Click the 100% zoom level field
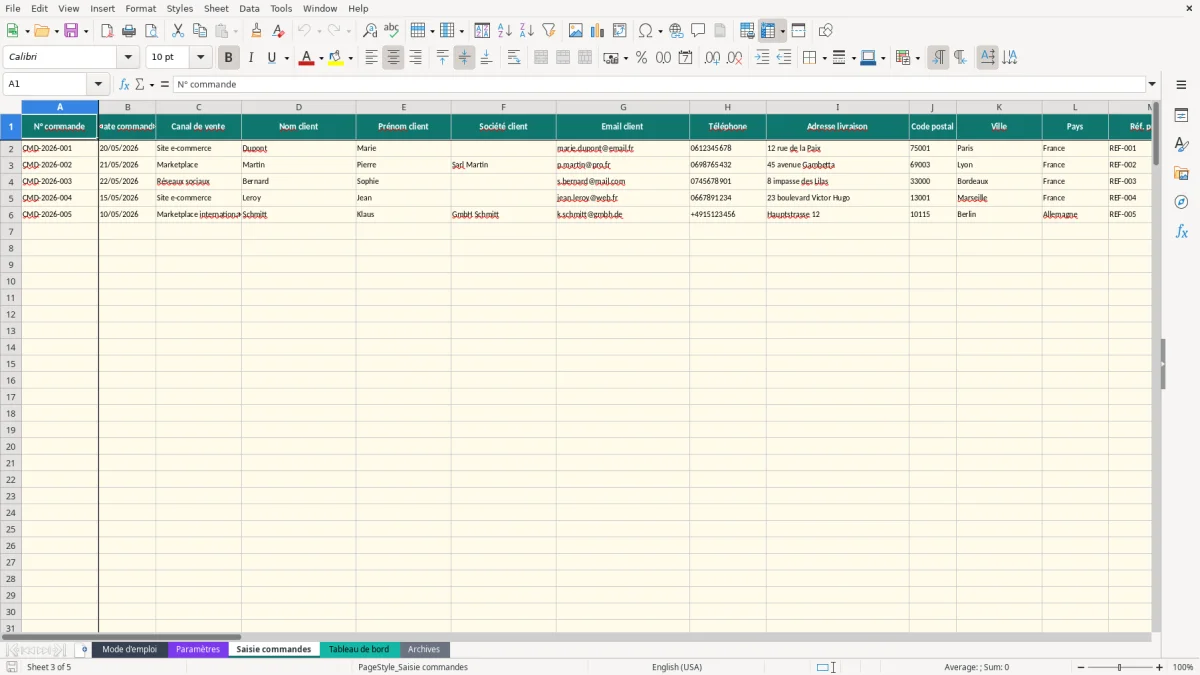Screen dimensions: 1200x675 (x=1183, y=667)
